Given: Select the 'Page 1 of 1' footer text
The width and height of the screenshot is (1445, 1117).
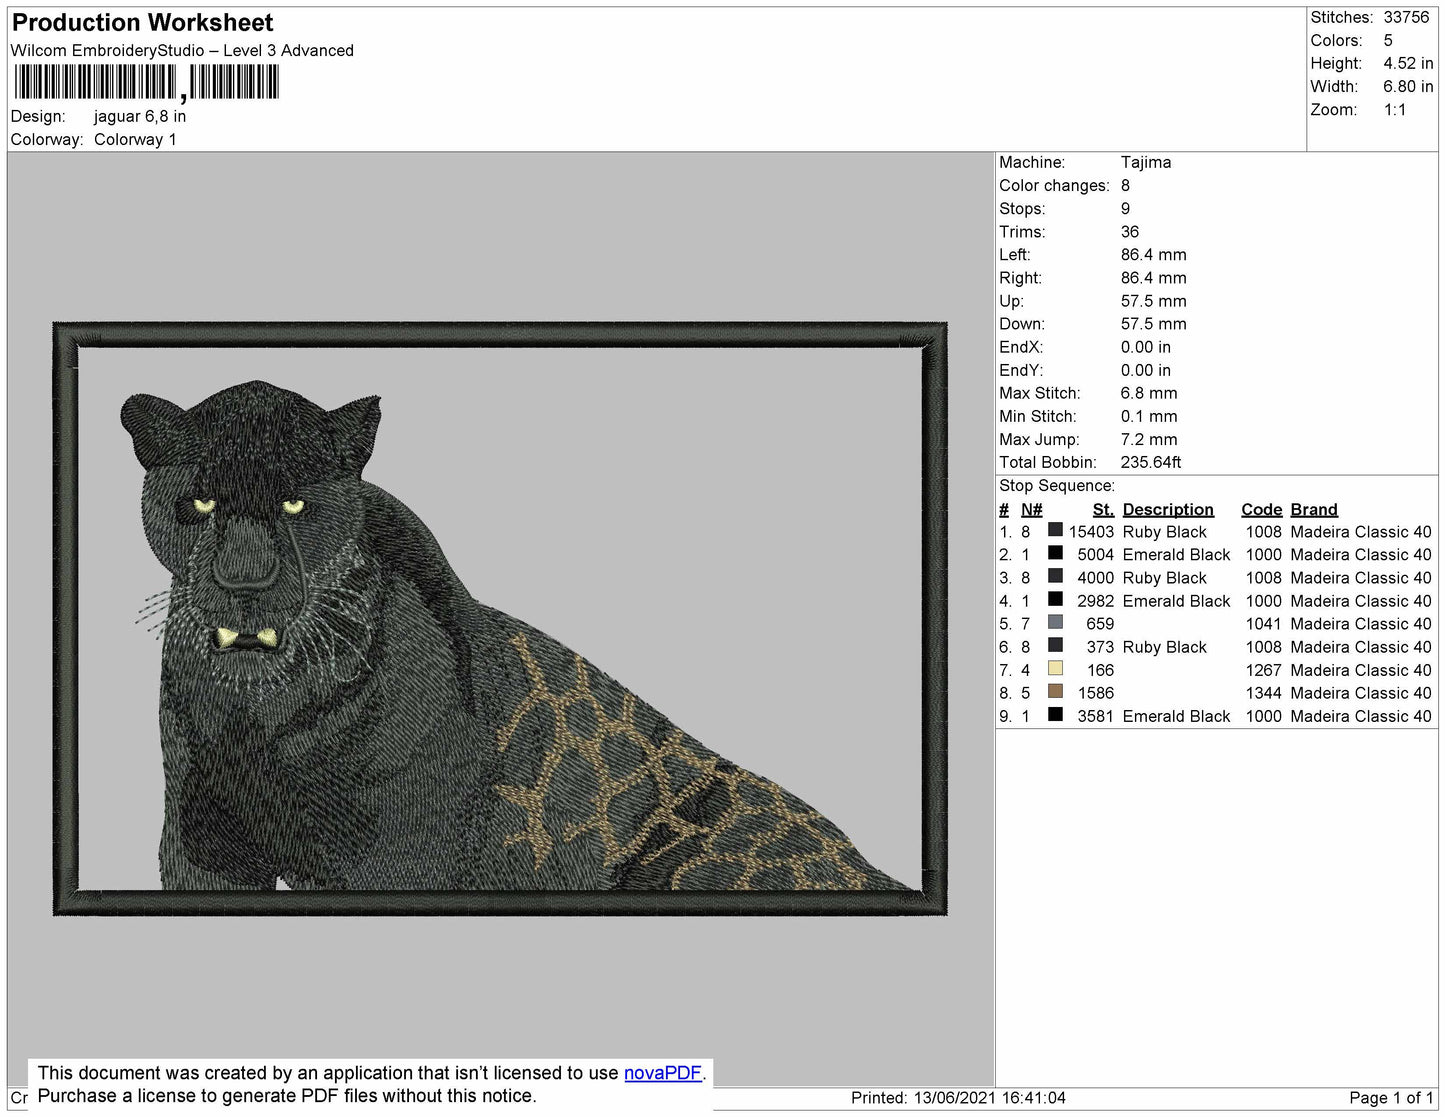Looking at the screenshot, I should (1391, 1097).
